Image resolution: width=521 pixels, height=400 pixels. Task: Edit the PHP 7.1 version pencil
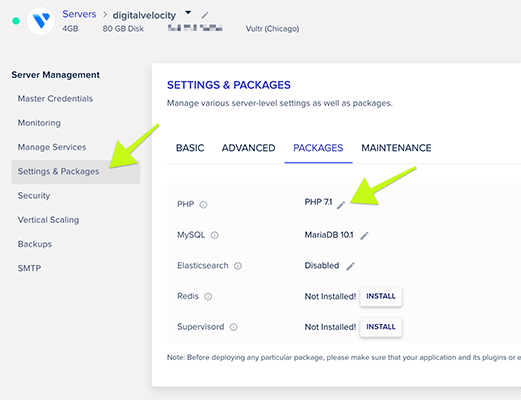coord(341,205)
